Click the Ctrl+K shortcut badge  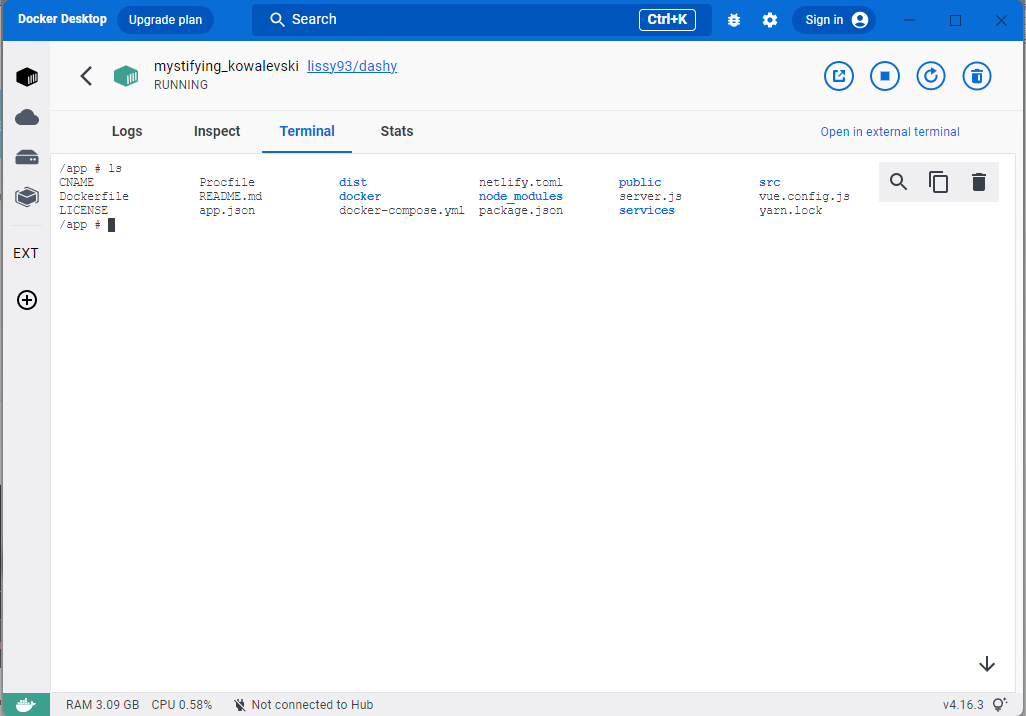point(667,20)
